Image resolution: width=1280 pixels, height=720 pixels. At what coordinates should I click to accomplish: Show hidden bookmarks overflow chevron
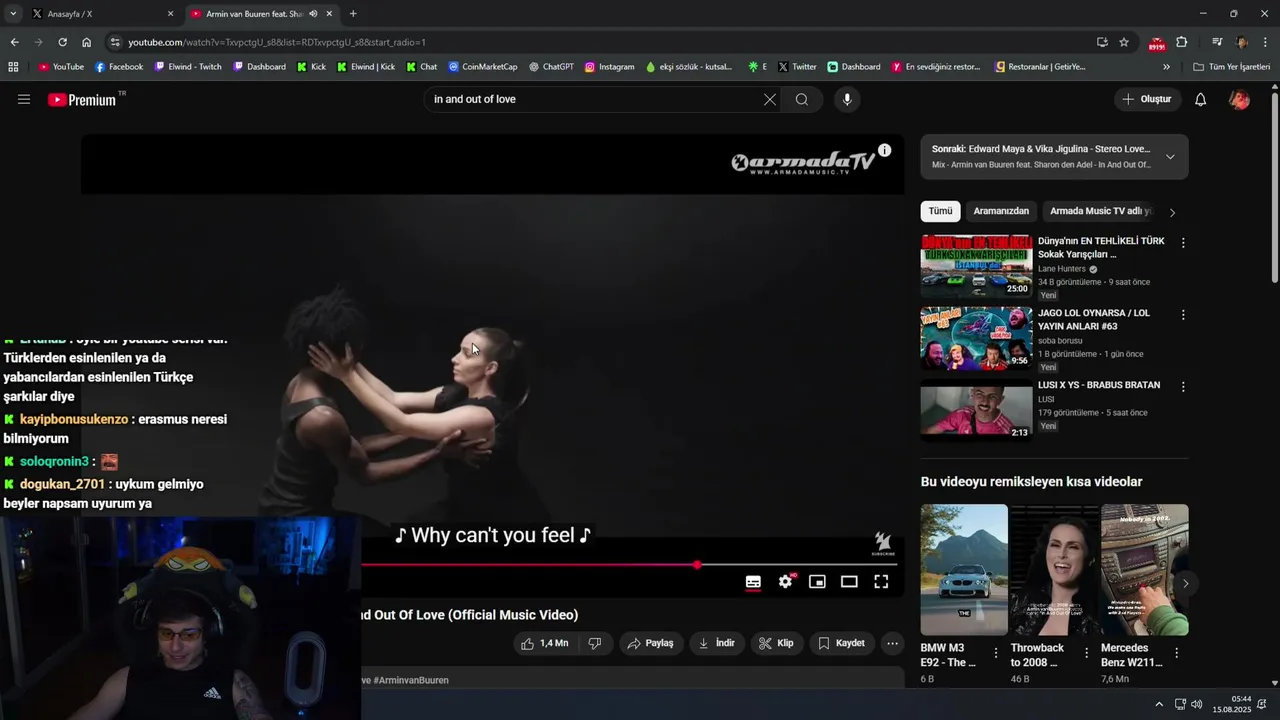point(1166,67)
